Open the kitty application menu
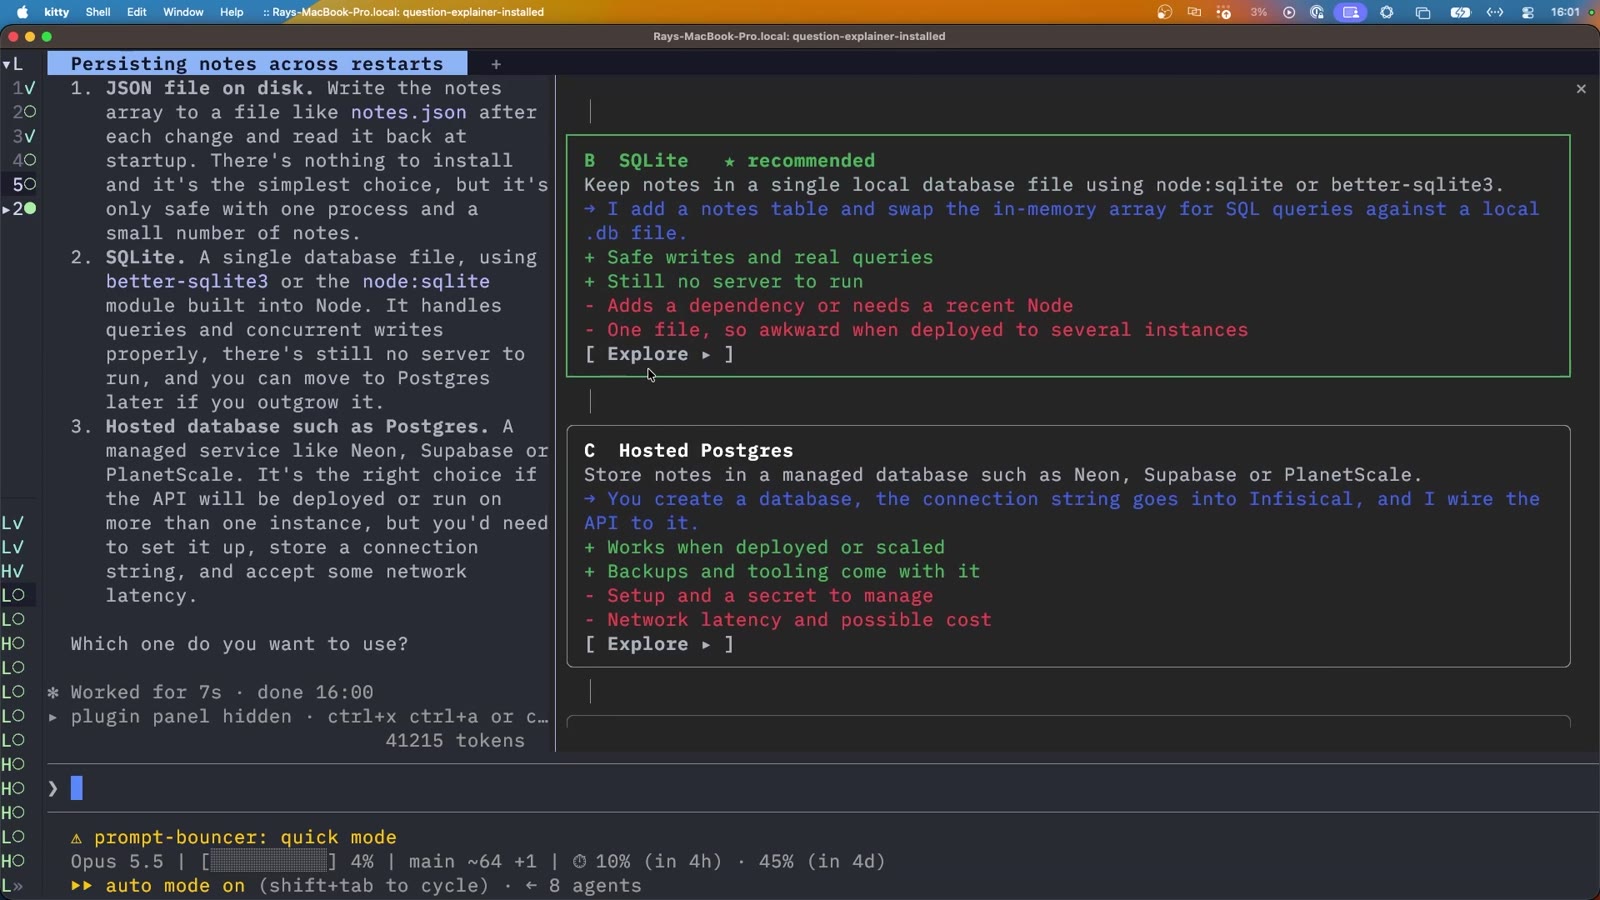 57,12
